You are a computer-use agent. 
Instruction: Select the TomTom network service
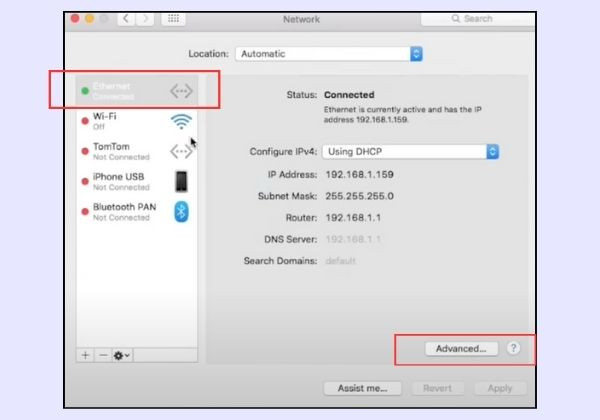click(137, 151)
